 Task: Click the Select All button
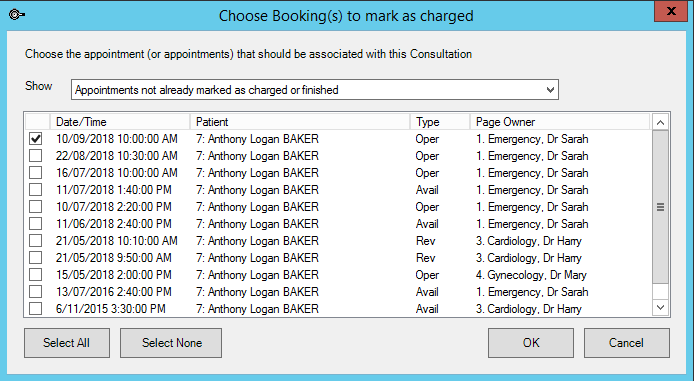(67, 343)
